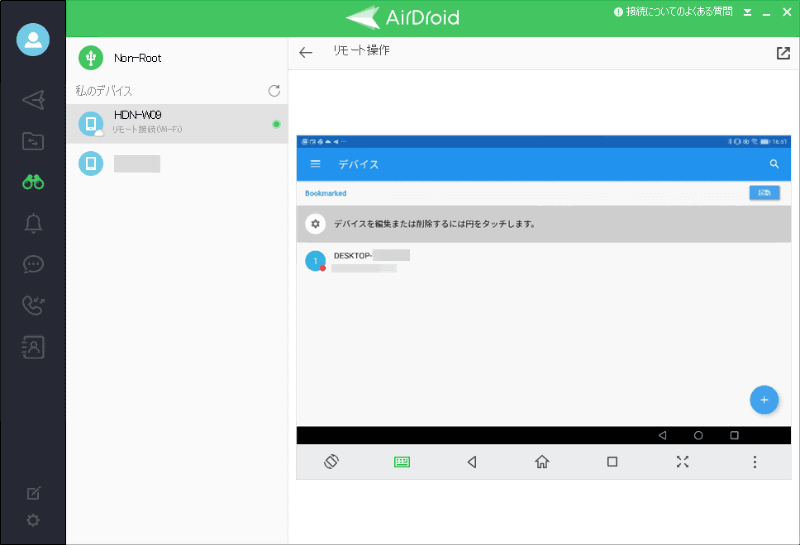
Task: Tap the floating plus add button
Action: pos(764,400)
